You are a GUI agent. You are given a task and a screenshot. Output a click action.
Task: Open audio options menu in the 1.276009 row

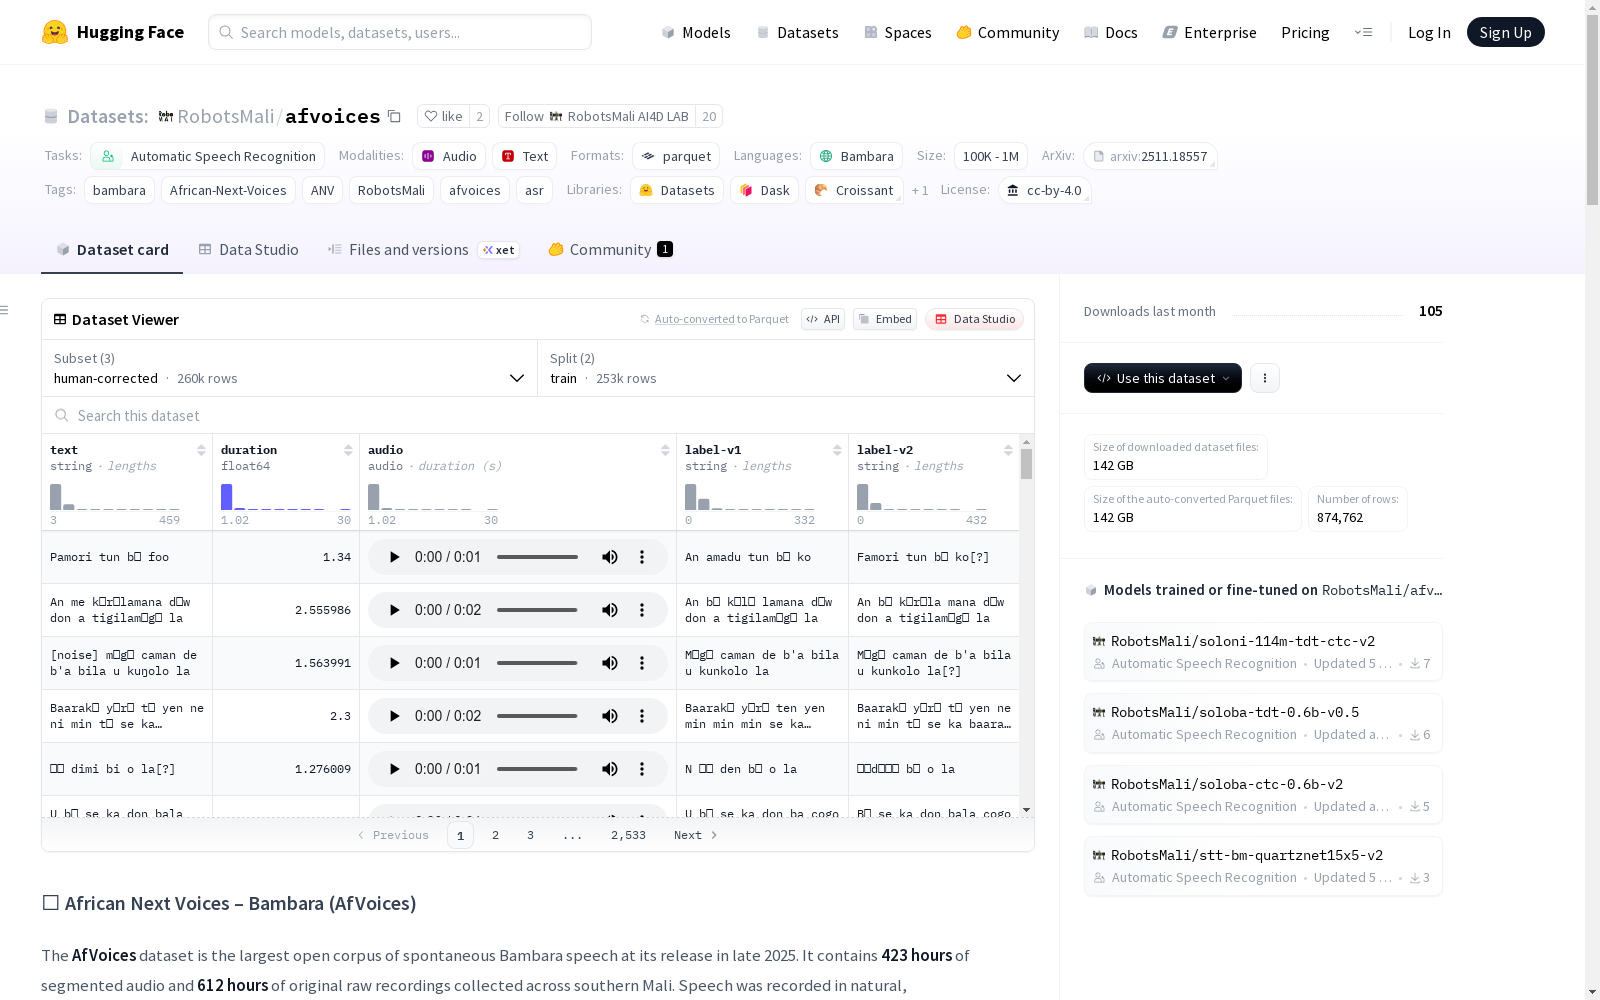click(x=642, y=769)
